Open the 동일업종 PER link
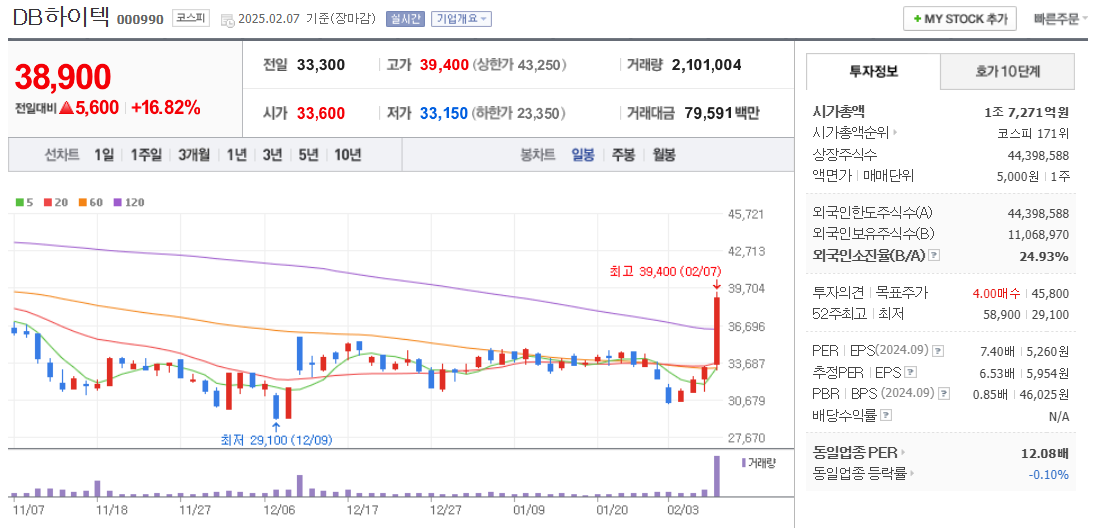 click(855, 453)
